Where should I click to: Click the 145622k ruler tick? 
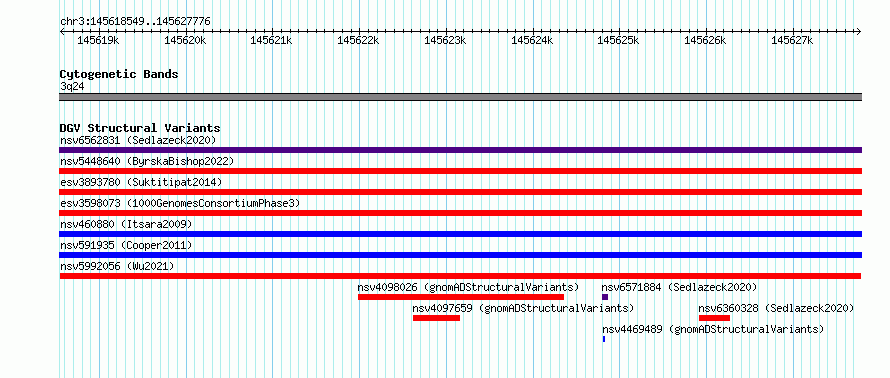[x=358, y=40]
